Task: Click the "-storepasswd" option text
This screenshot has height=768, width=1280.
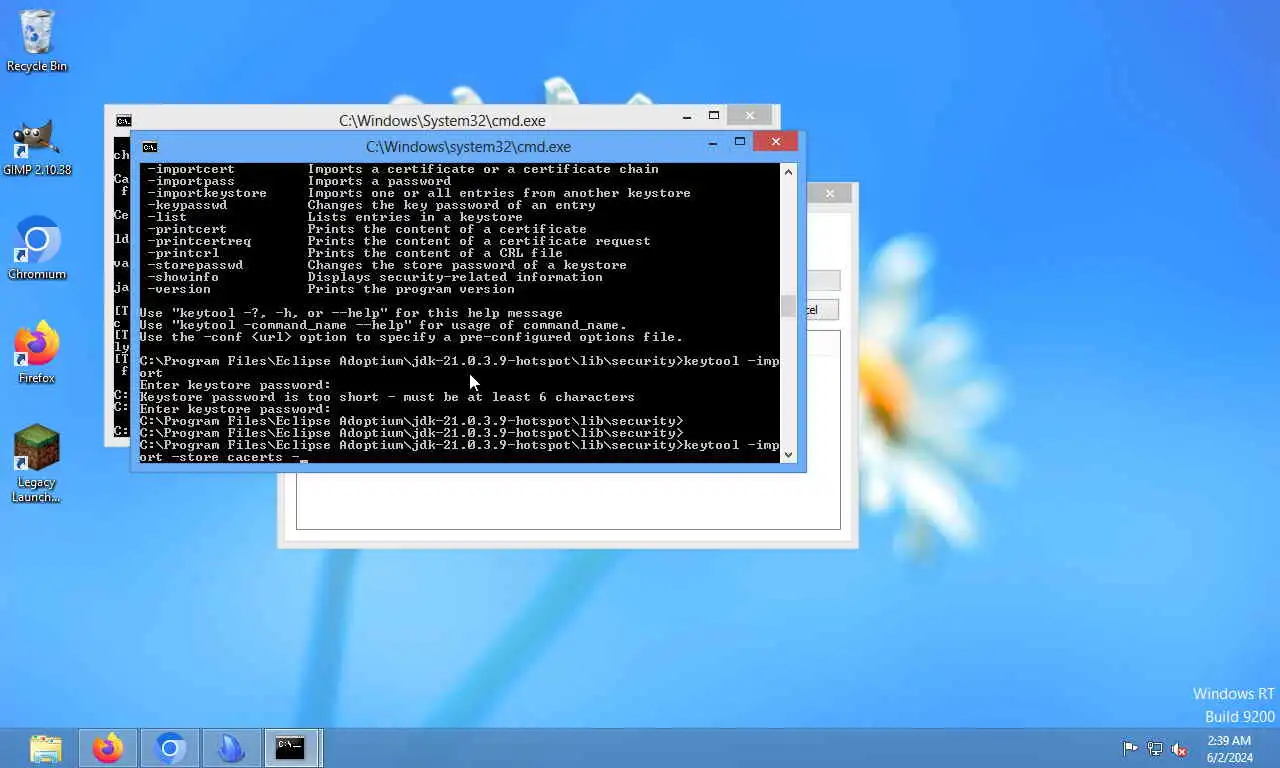Action: (195, 265)
